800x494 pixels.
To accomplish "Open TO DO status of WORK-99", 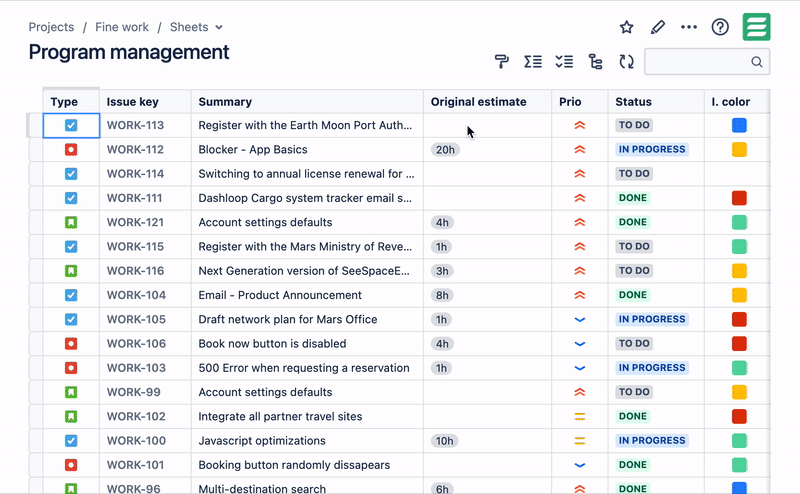I will pyautogui.click(x=634, y=392).
